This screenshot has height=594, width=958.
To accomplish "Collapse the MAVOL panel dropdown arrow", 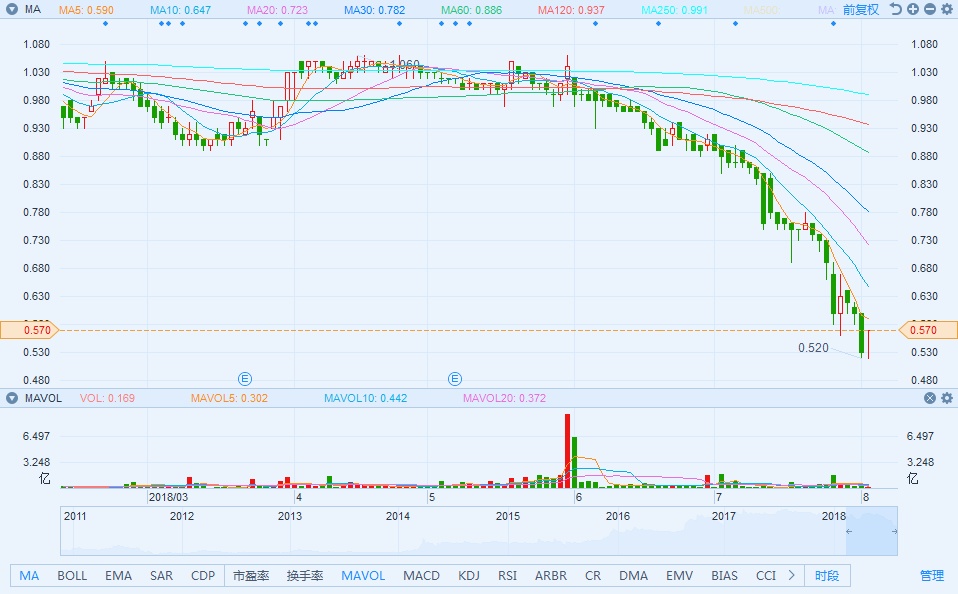I will [12, 398].
